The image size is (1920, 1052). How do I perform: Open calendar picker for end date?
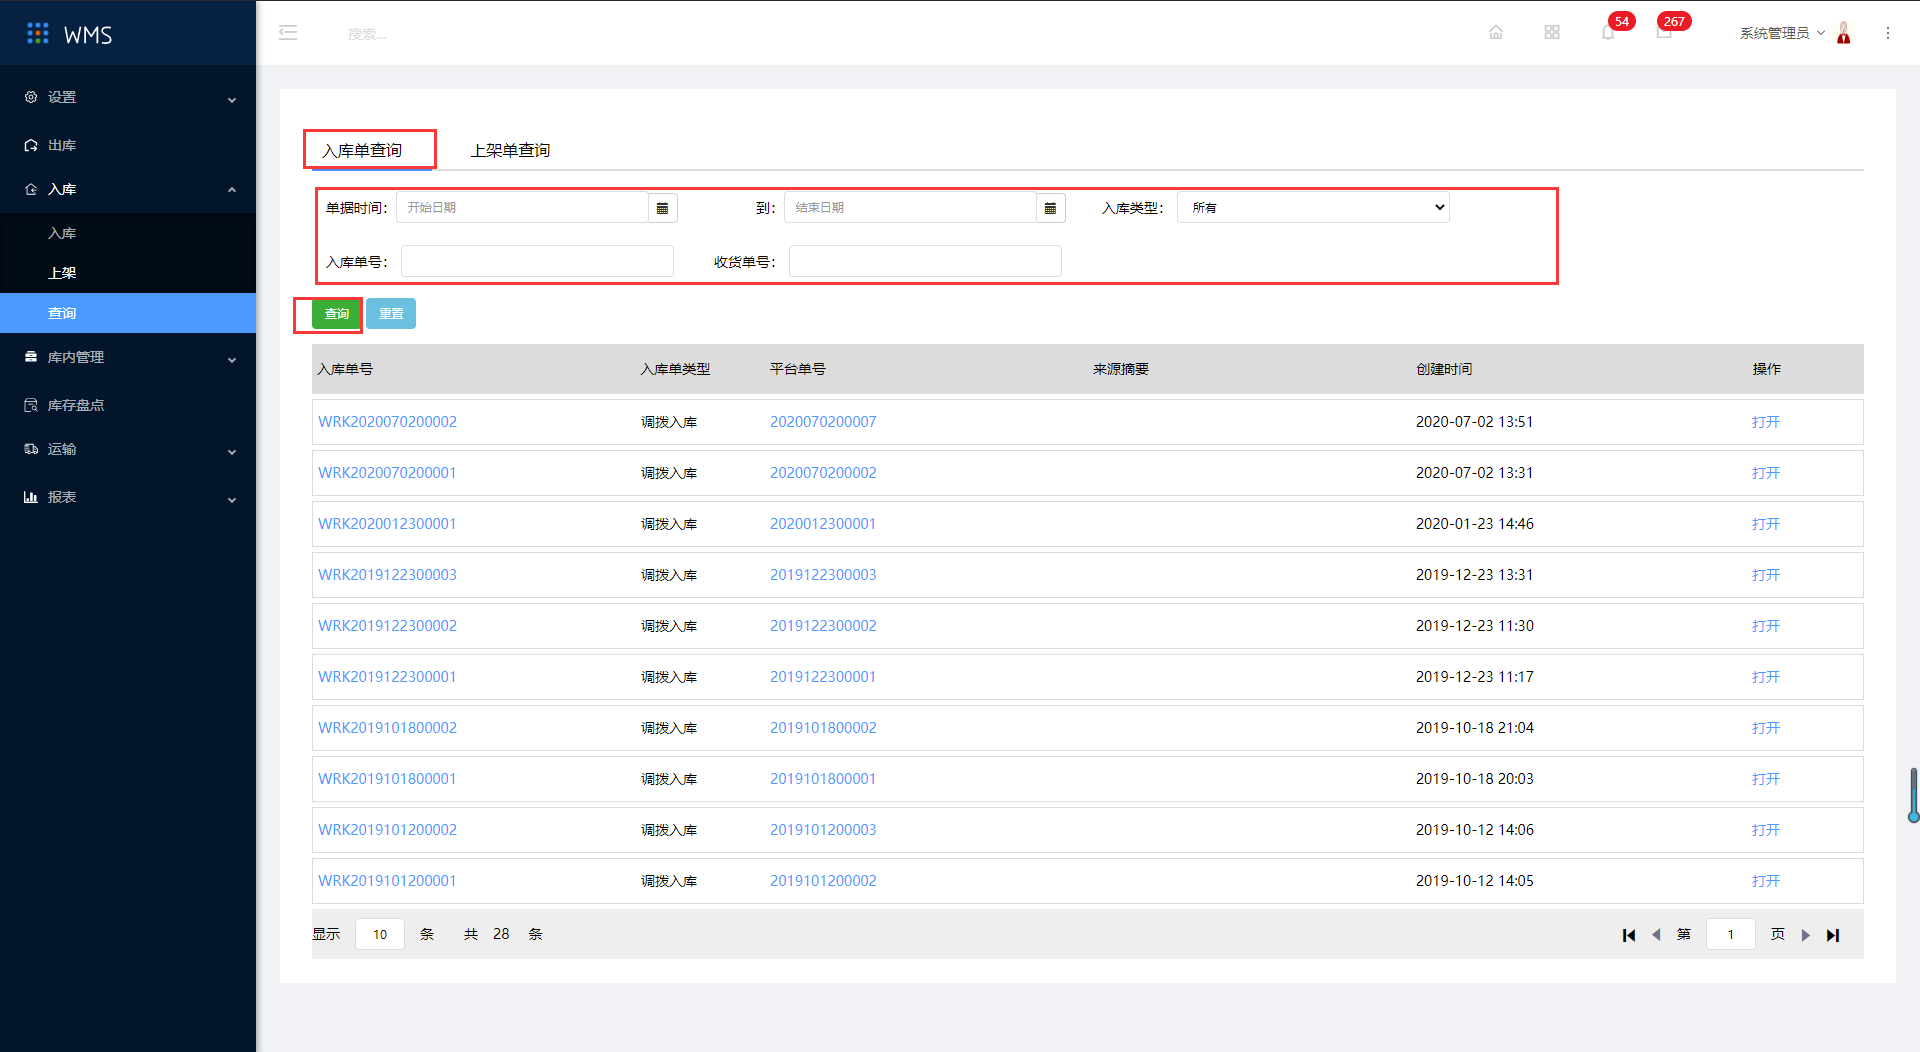(1050, 208)
